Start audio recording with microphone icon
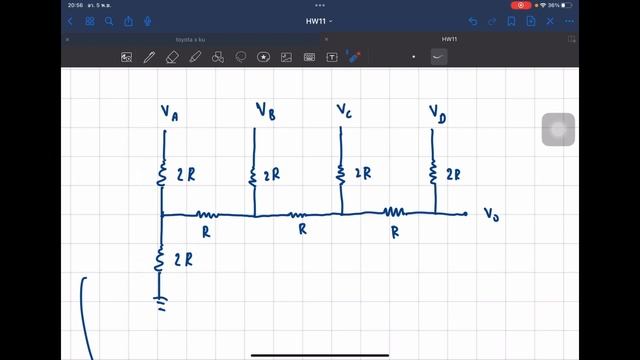 coord(148,21)
